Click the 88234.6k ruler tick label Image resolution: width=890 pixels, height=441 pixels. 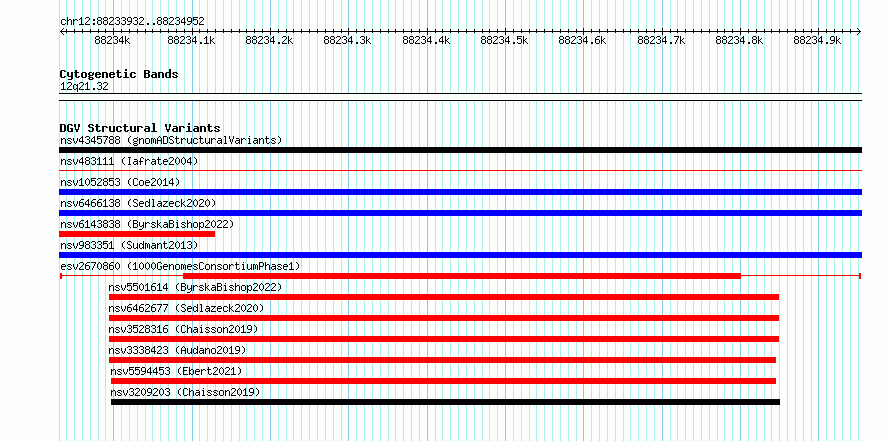583,40
